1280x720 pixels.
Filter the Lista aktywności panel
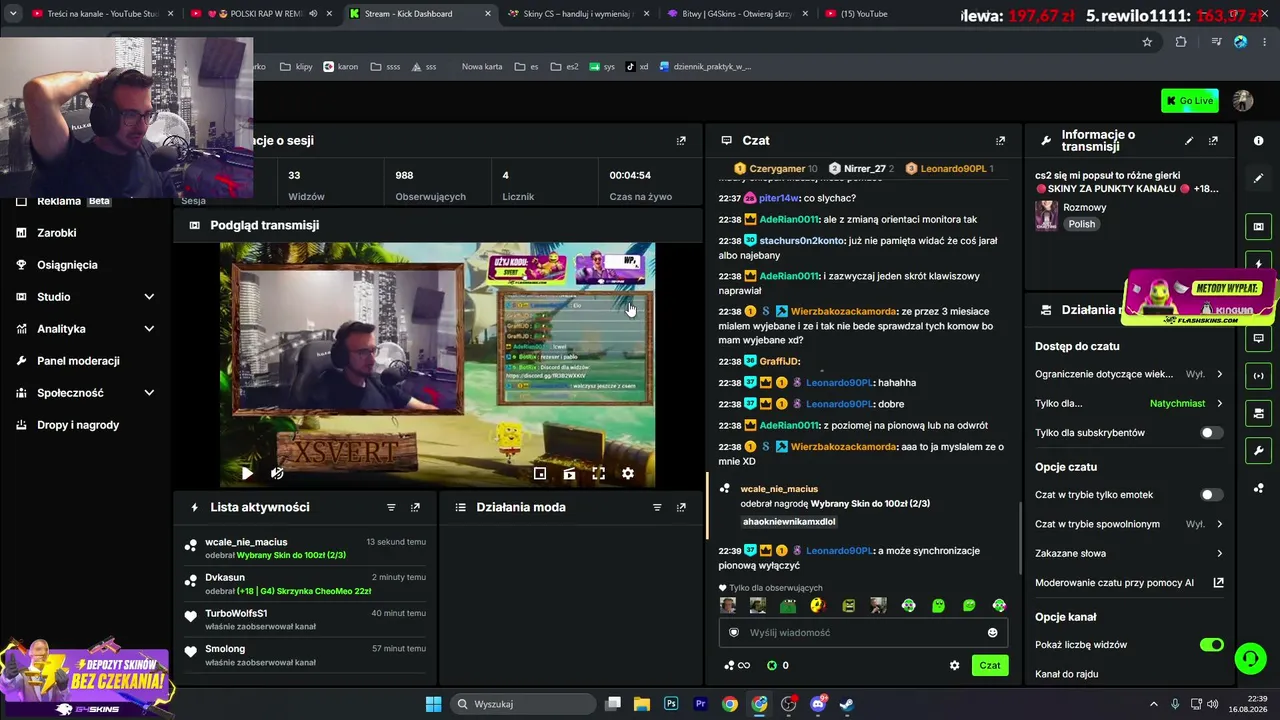coord(391,507)
